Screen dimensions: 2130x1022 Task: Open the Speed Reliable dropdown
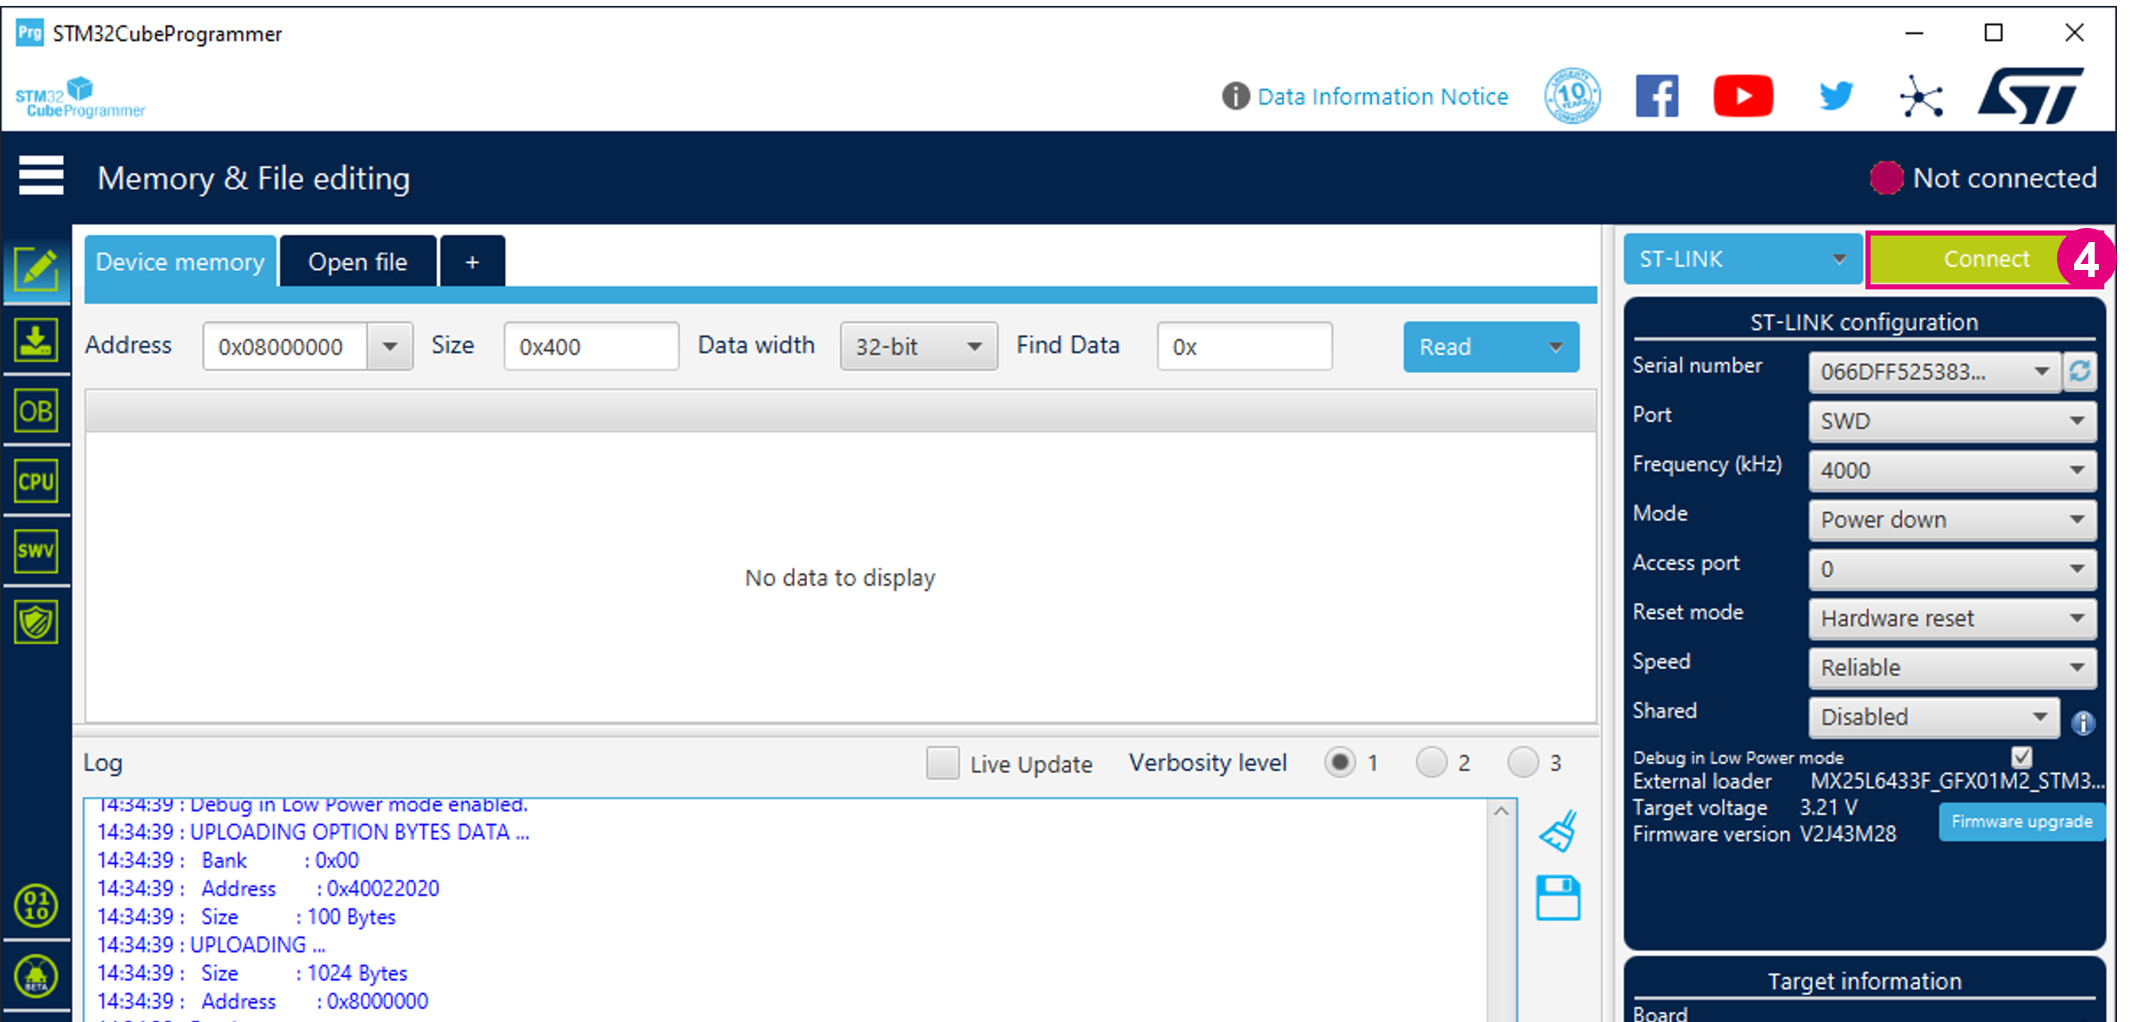(1951, 667)
